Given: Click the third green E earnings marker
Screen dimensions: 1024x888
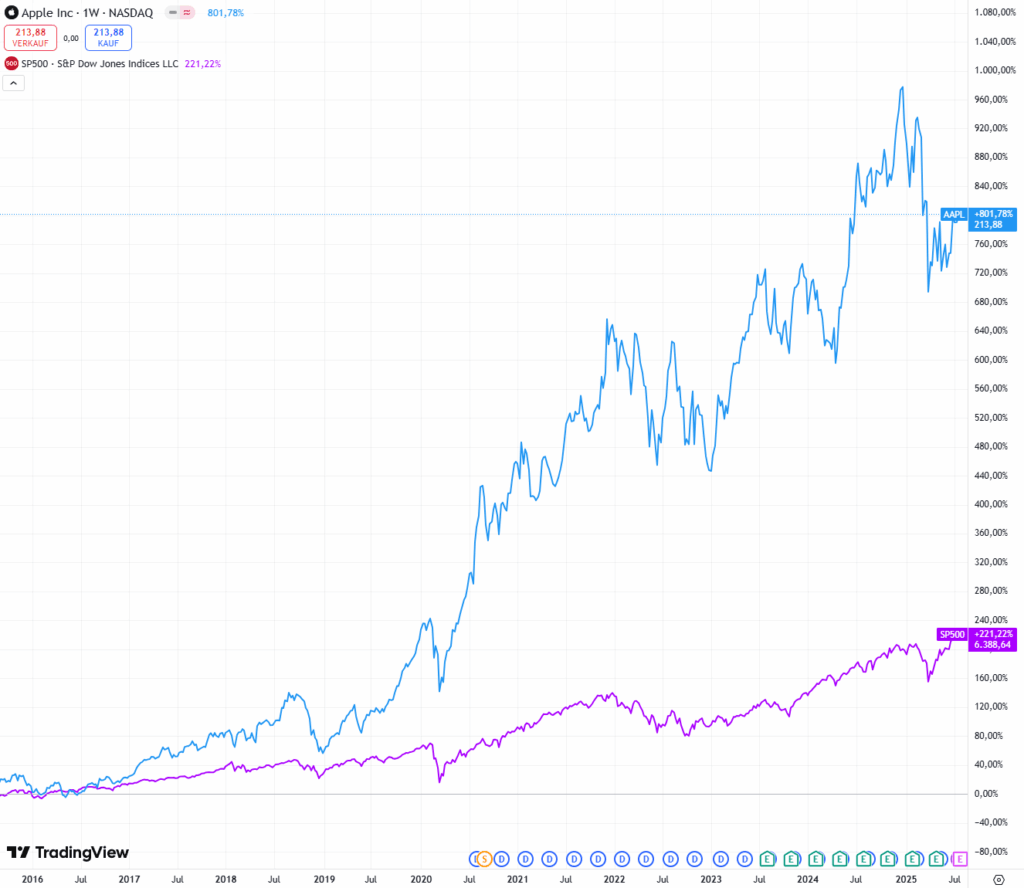Looking at the screenshot, I should (x=816, y=859).
